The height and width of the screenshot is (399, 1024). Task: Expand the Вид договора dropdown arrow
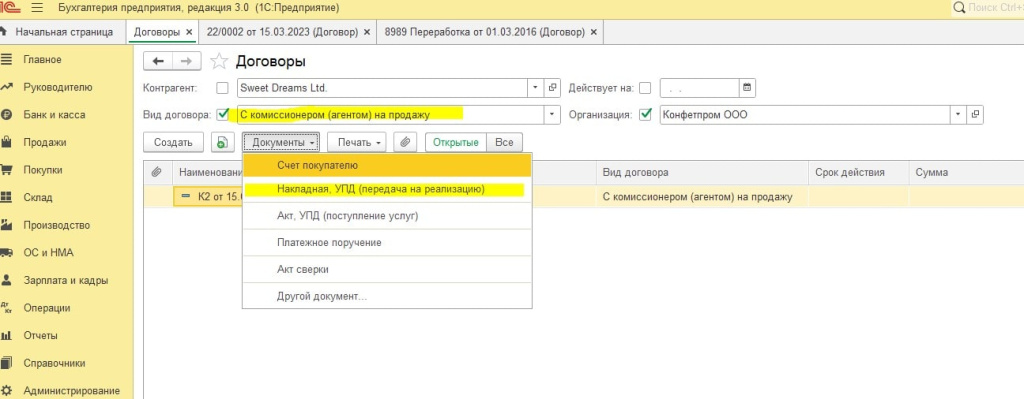click(x=552, y=115)
